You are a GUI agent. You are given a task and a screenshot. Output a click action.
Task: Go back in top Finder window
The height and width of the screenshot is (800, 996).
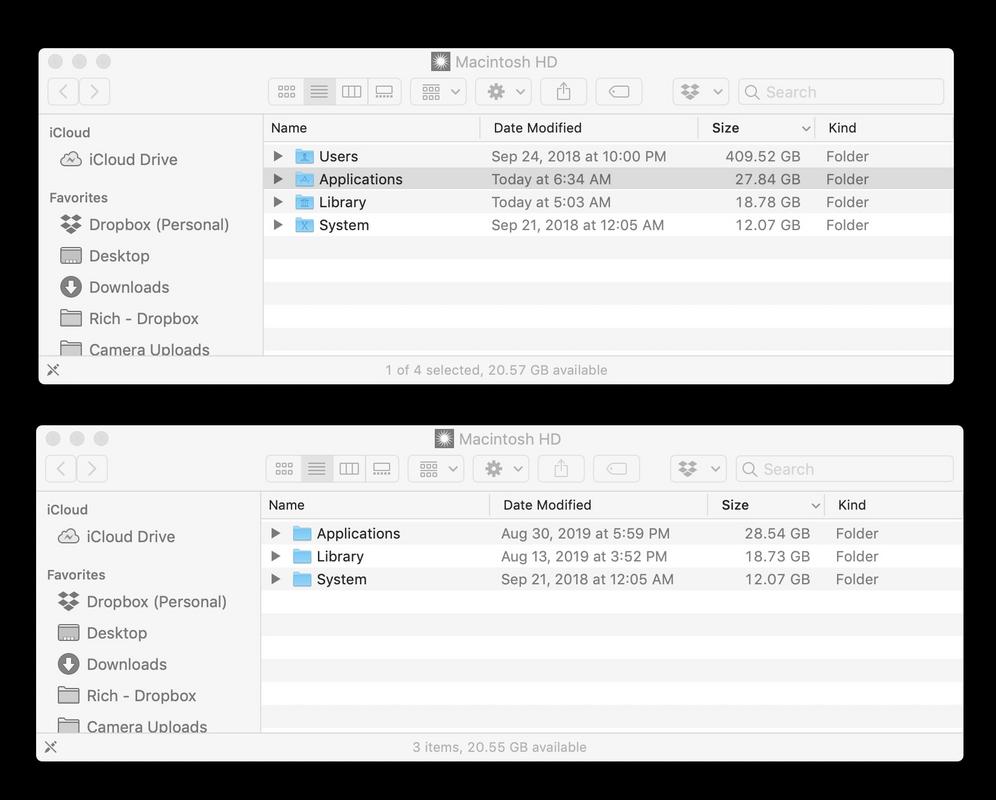coord(64,92)
